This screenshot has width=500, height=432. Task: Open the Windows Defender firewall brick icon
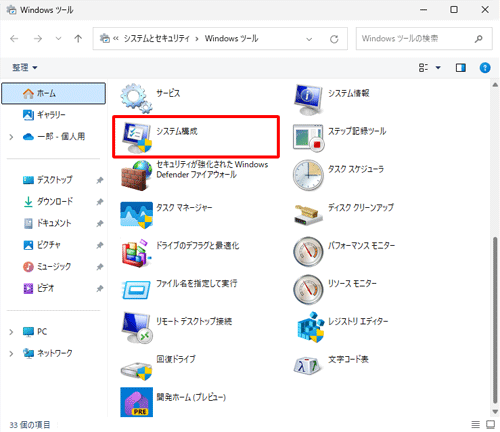coord(137,175)
